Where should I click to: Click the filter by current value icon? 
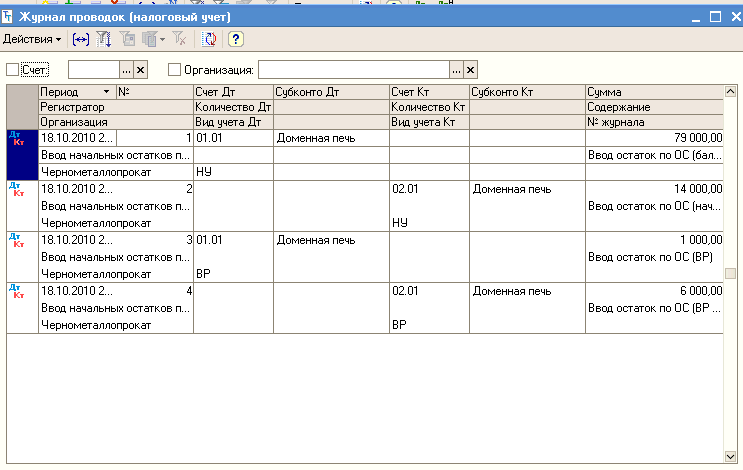click(128, 39)
